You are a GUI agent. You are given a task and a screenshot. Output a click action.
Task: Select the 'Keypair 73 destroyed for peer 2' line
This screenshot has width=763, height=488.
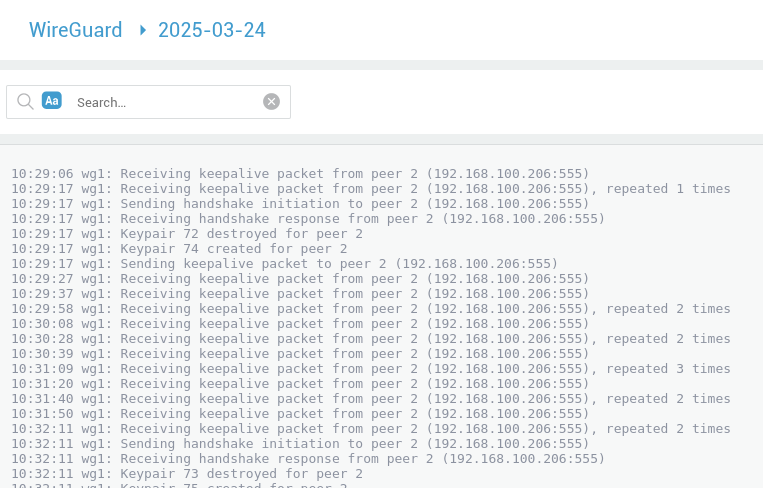point(187,474)
